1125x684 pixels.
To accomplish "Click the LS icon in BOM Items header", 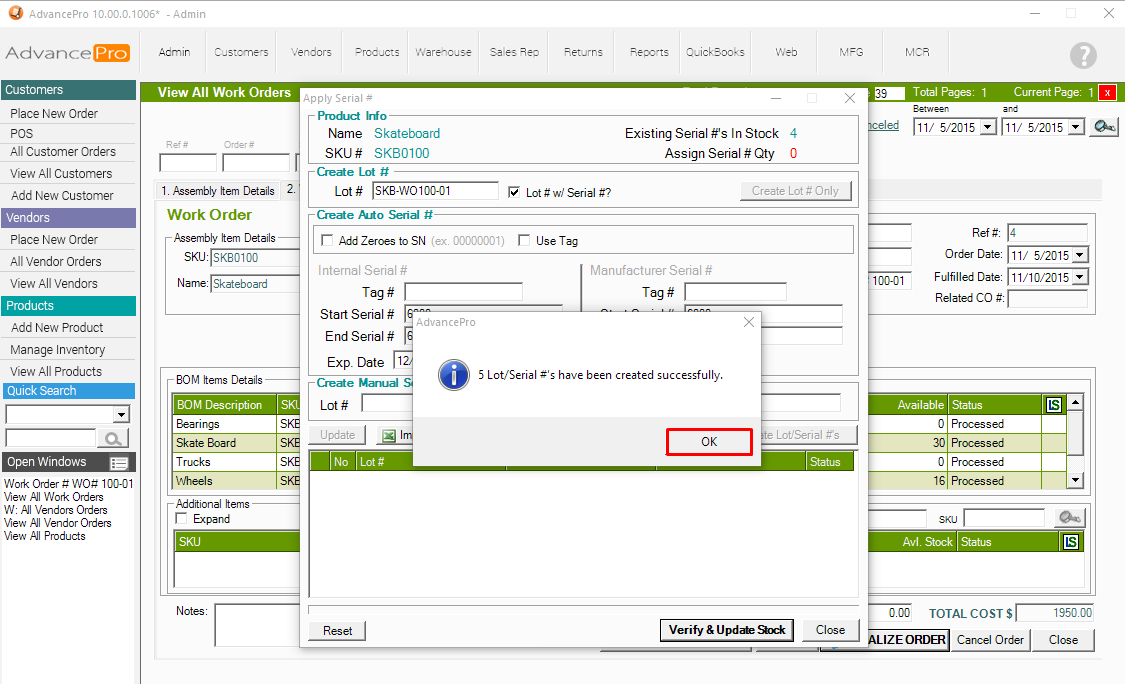I will [x=1053, y=405].
